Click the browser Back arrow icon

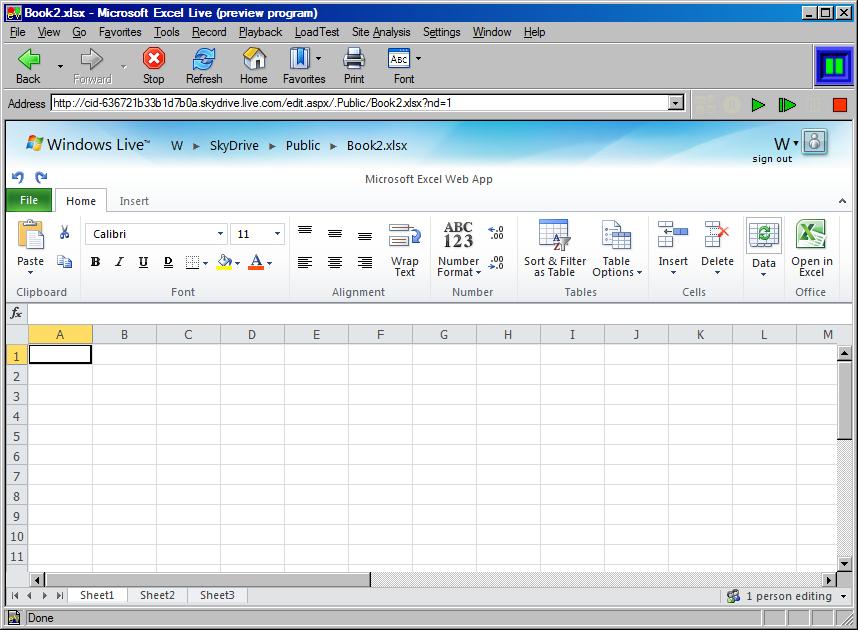(x=28, y=59)
